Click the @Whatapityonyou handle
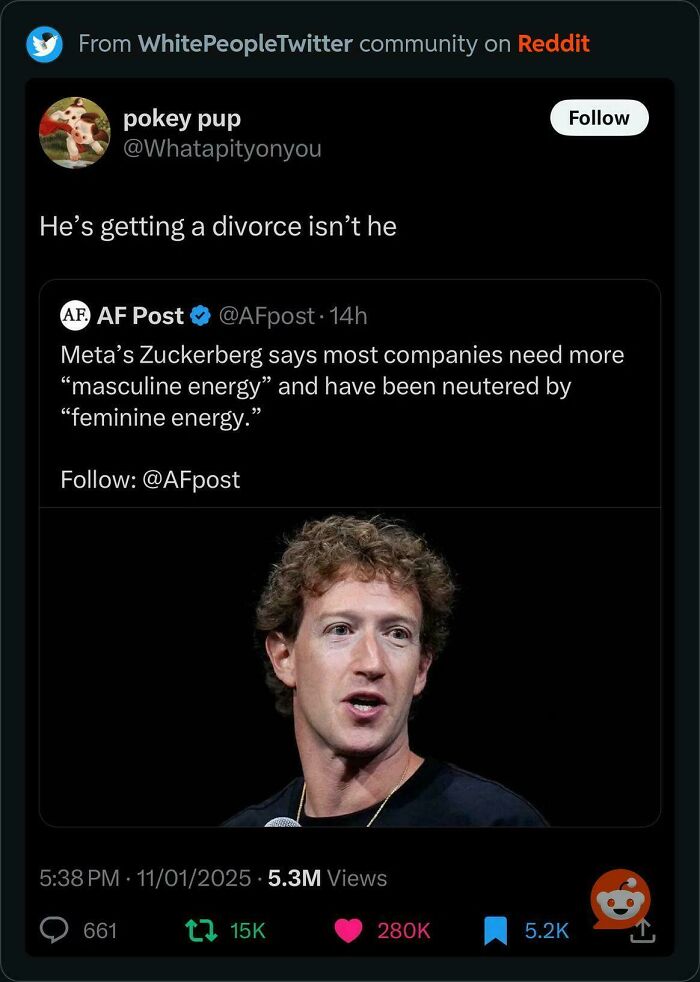 coord(222,148)
